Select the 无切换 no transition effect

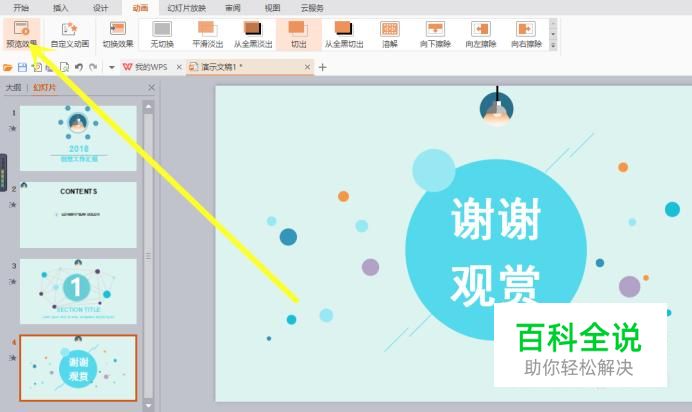(x=162, y=34)
